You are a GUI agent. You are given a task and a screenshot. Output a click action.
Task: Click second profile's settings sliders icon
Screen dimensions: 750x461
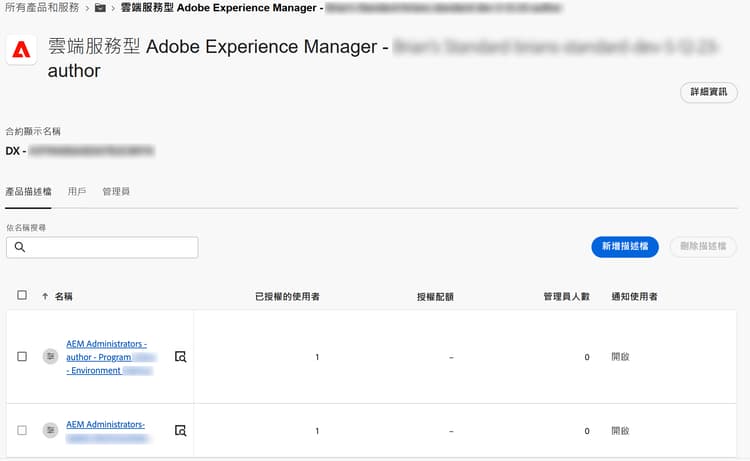[x=51, y=430]
